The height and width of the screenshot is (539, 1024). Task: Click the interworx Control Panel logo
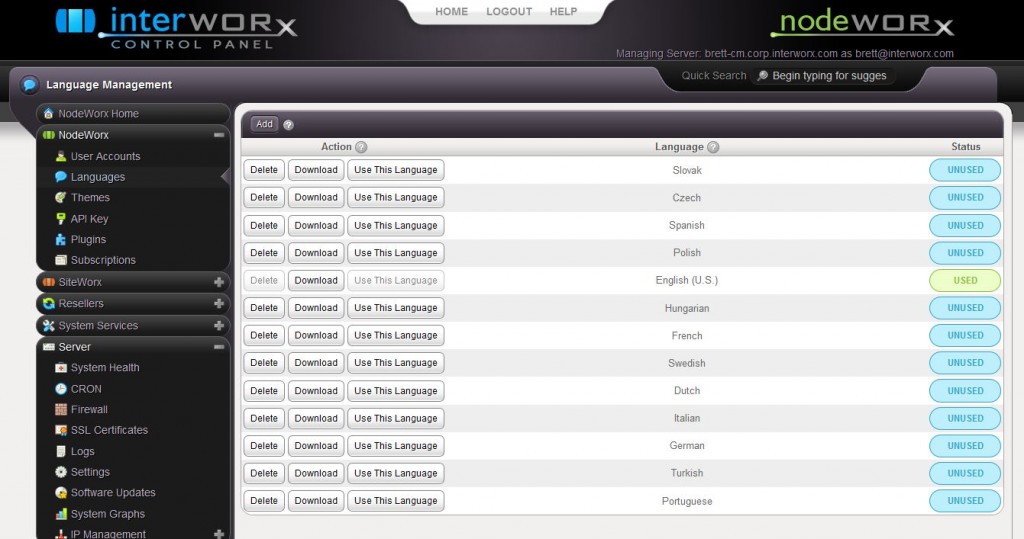(176, 27)
